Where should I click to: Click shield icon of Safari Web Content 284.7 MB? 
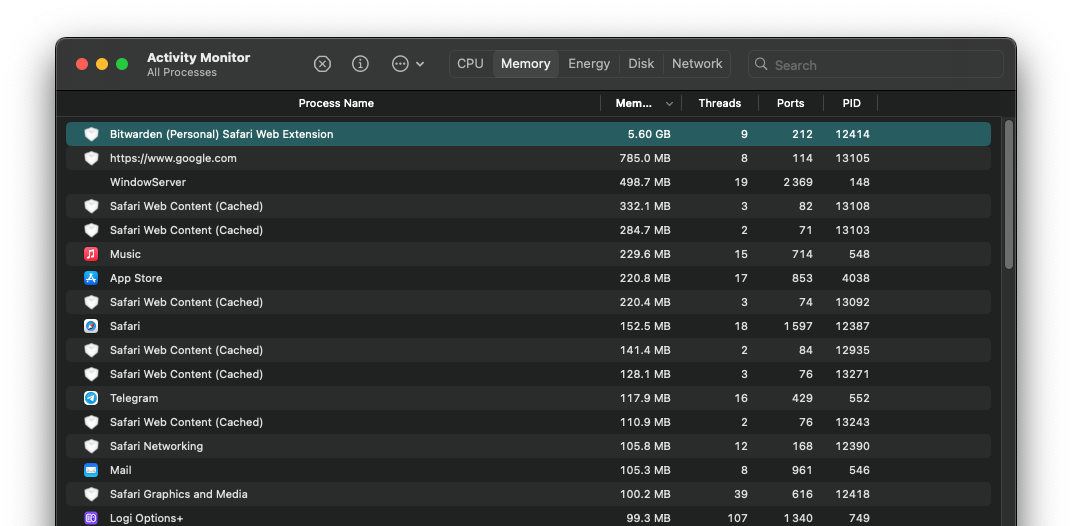pyautogui.click(x=91, y=230)
